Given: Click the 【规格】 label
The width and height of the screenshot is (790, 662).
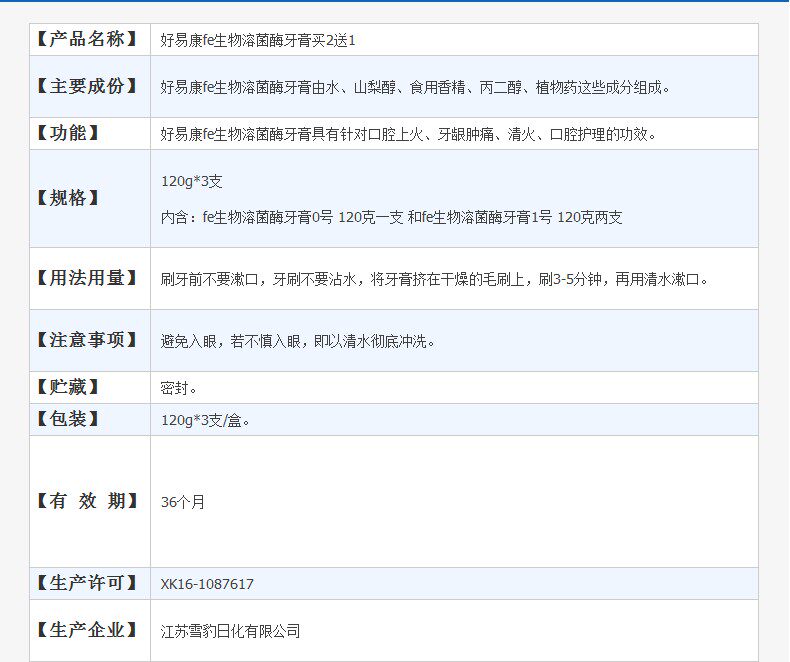Looking at the screenshot, I should 68,198.
